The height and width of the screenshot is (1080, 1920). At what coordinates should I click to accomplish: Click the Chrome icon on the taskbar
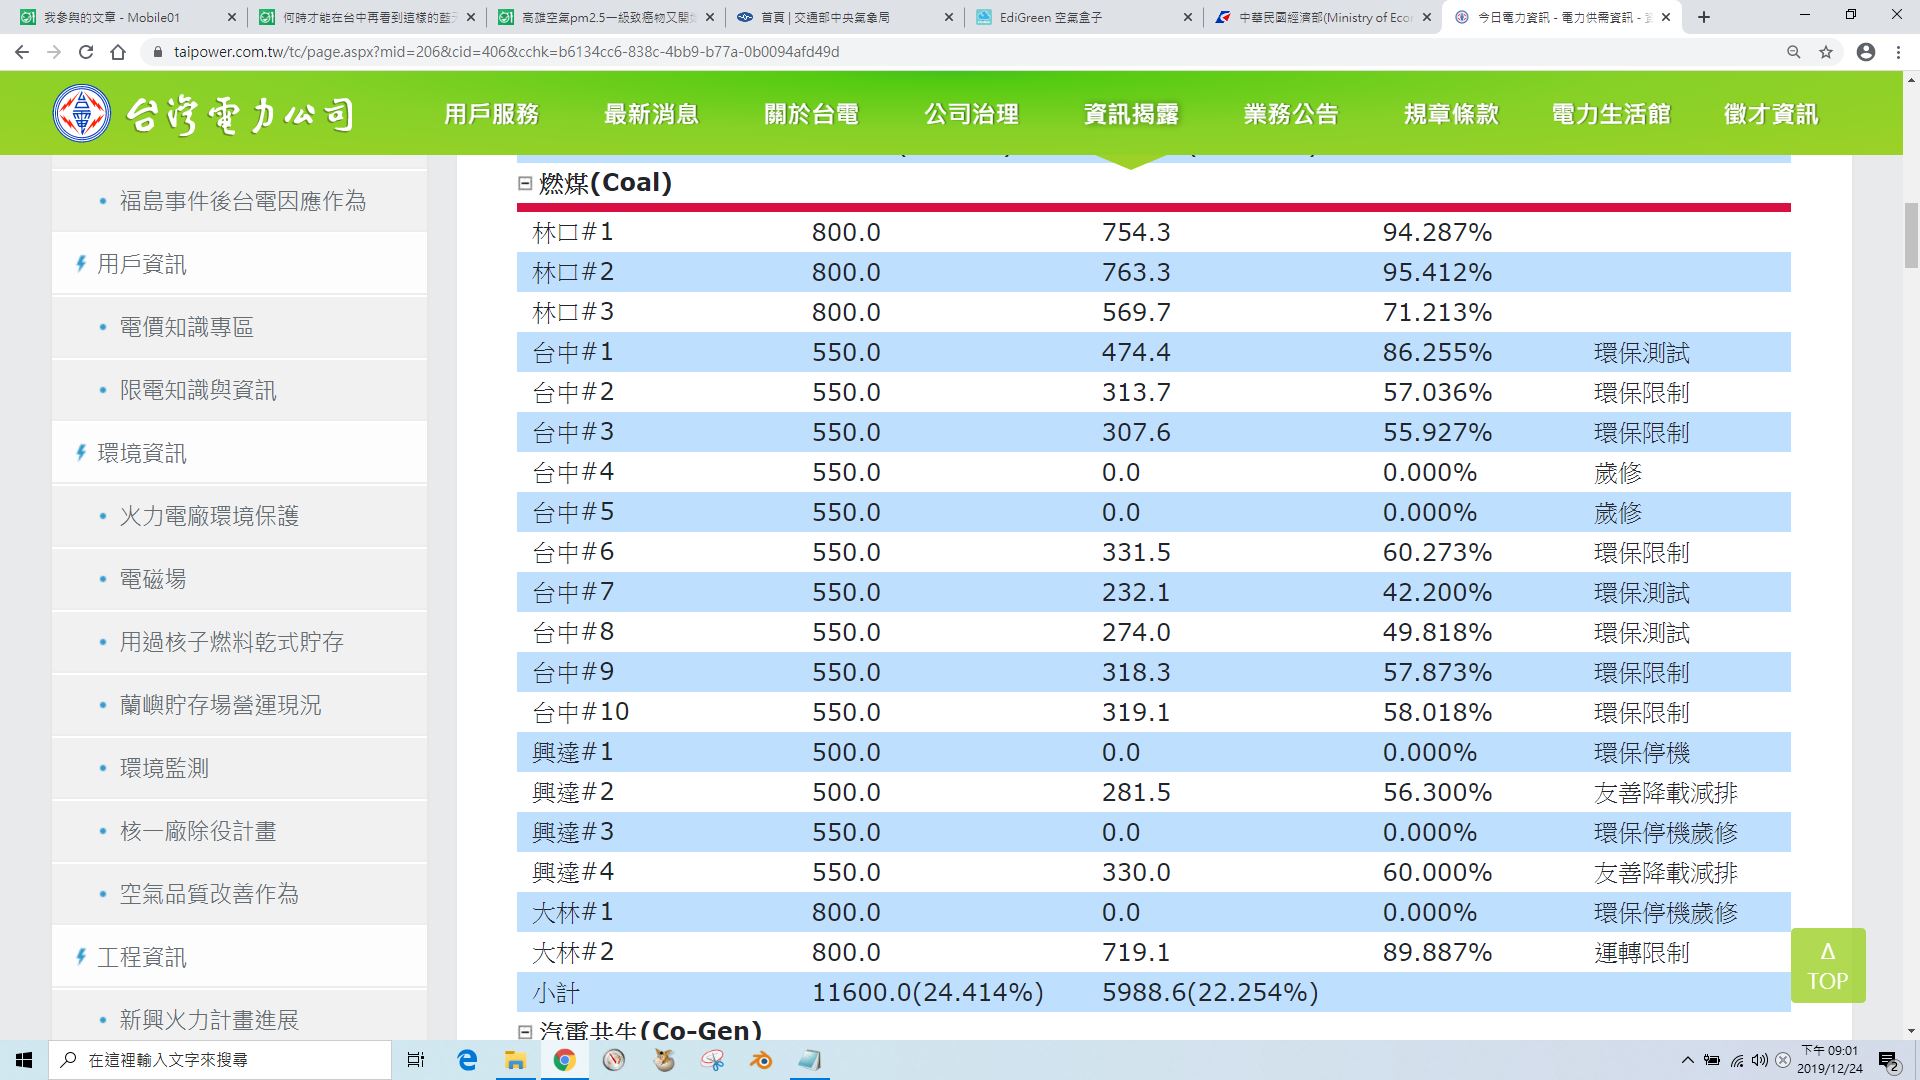tap(564, 1060)
